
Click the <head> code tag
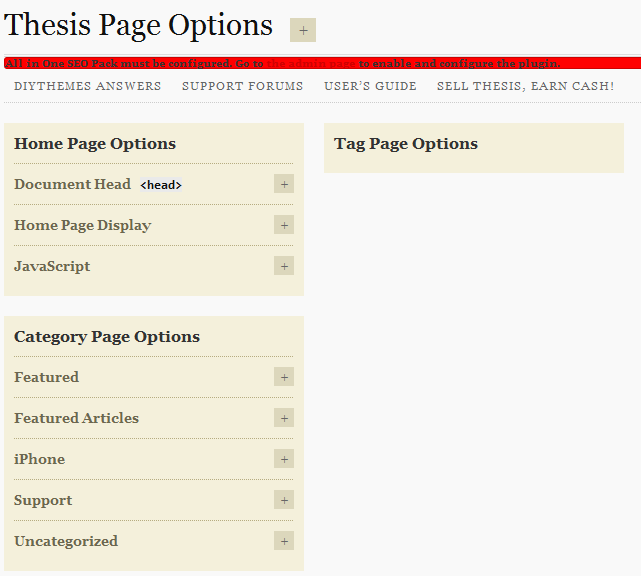[161, 185]
